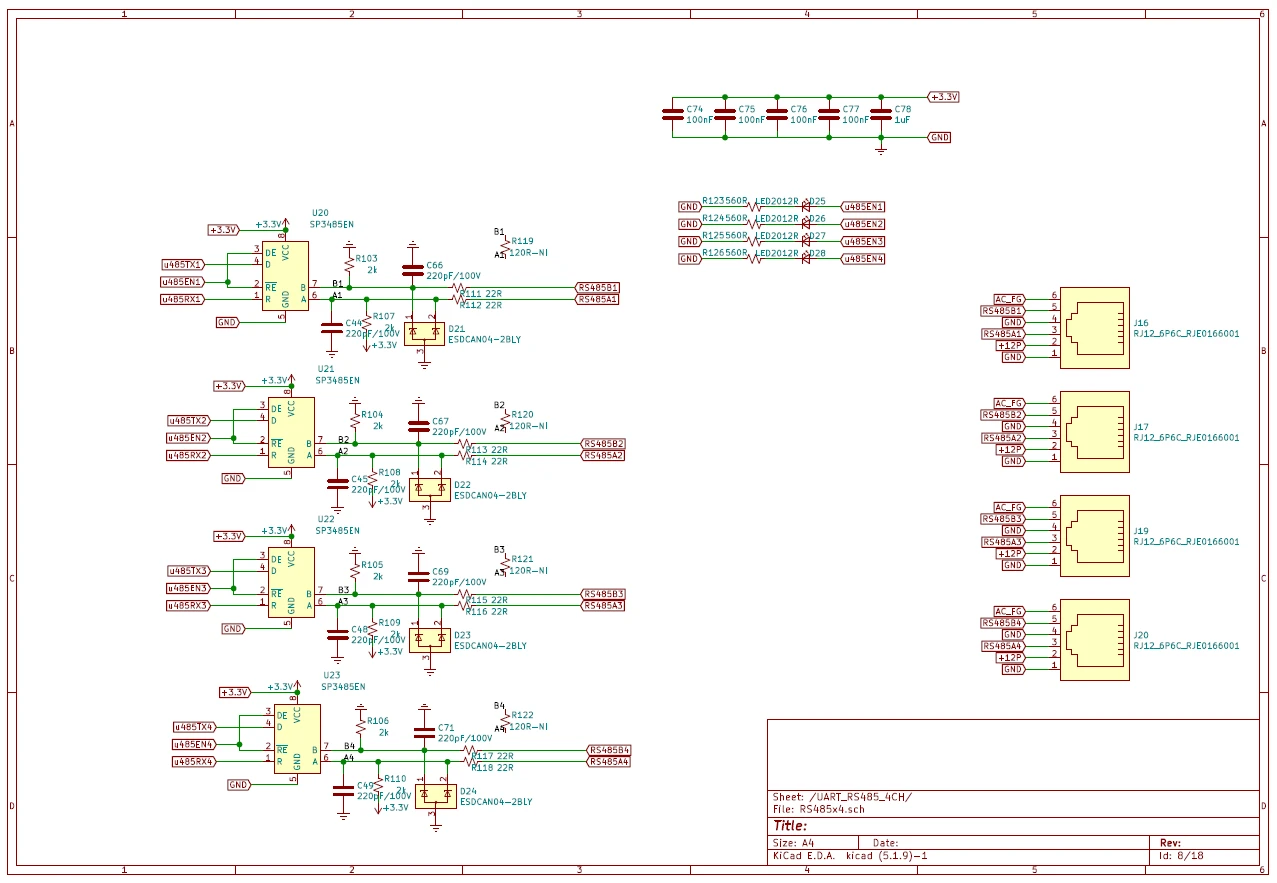Select the R105 2k resistor symbol

coord(355,570)
